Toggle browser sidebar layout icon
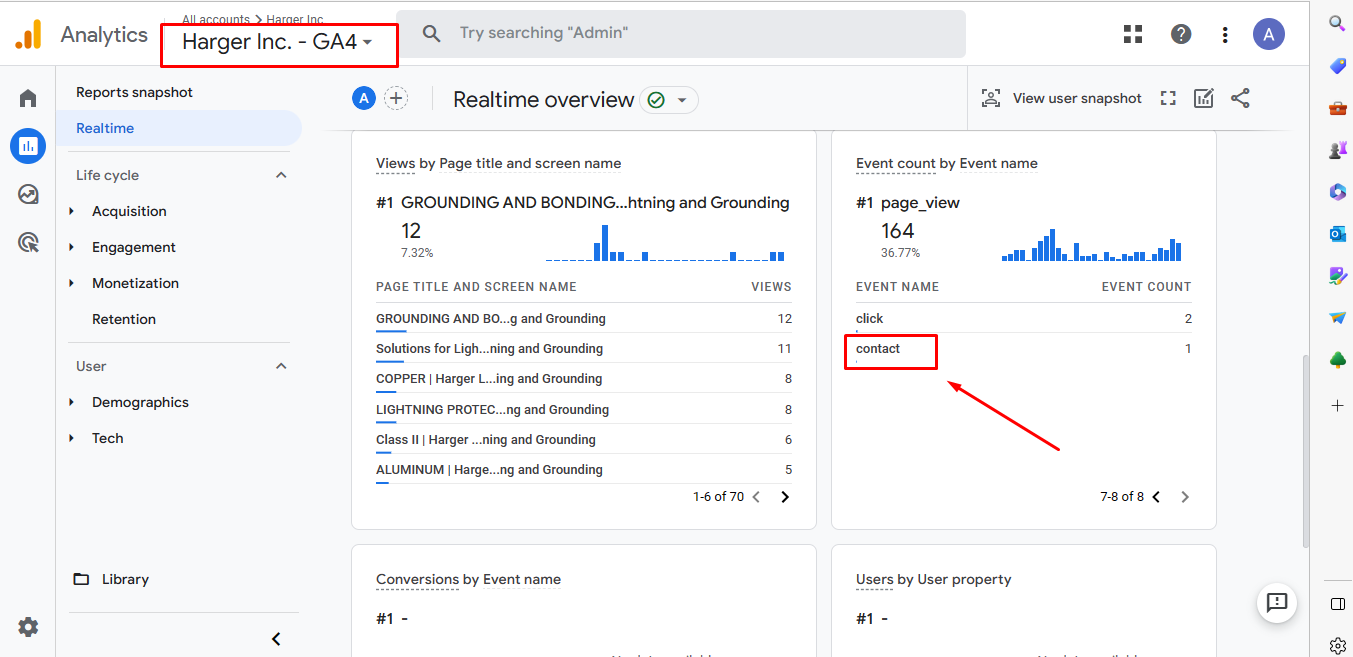 tap(1337, 604)
